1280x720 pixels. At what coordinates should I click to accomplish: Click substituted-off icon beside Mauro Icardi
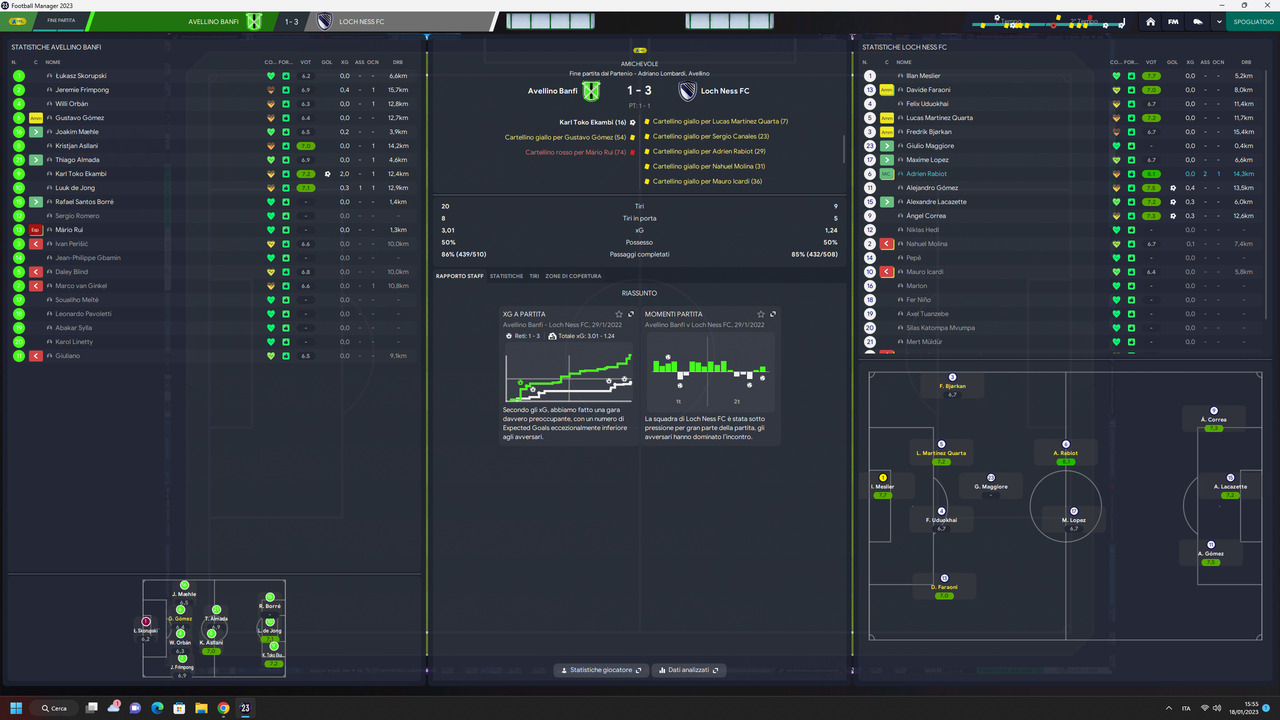[x=887, y=272]
